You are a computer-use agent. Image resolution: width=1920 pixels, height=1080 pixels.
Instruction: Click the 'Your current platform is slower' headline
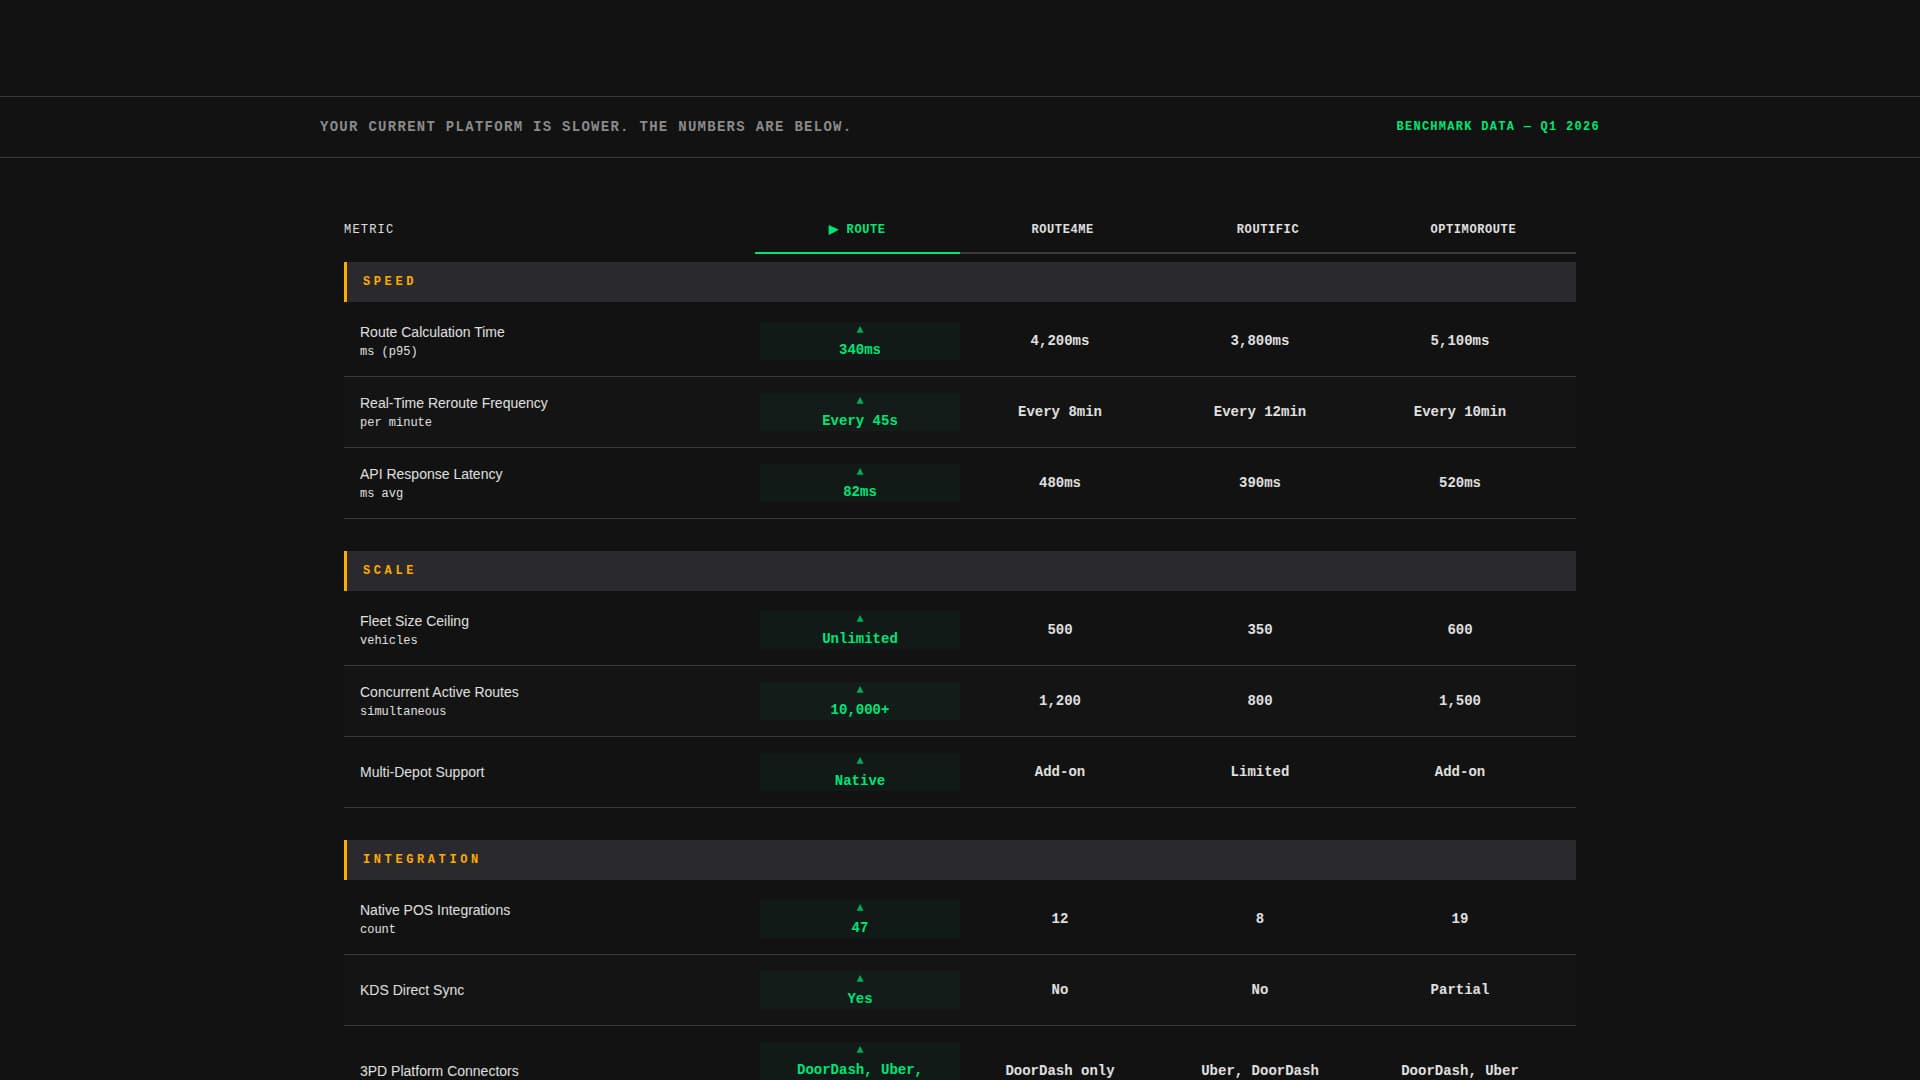[585, 127]
